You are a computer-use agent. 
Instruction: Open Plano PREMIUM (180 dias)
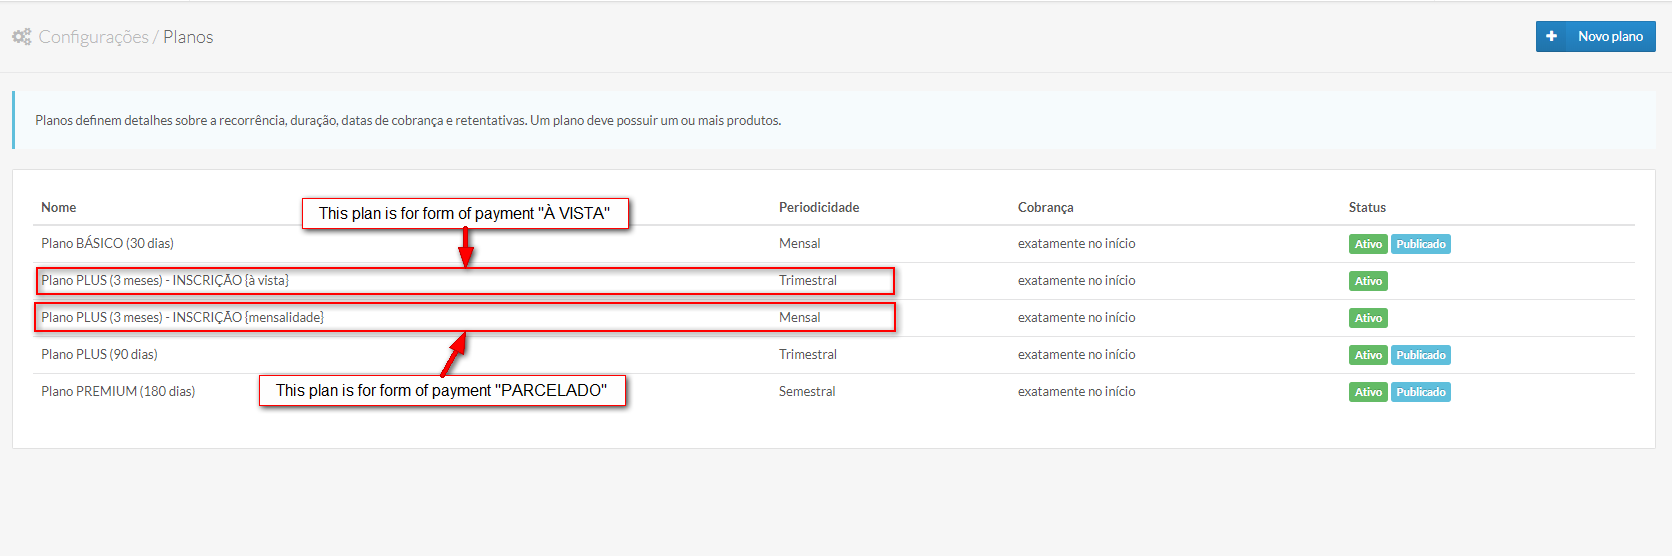pyautogui.click(x=118, y=392)
